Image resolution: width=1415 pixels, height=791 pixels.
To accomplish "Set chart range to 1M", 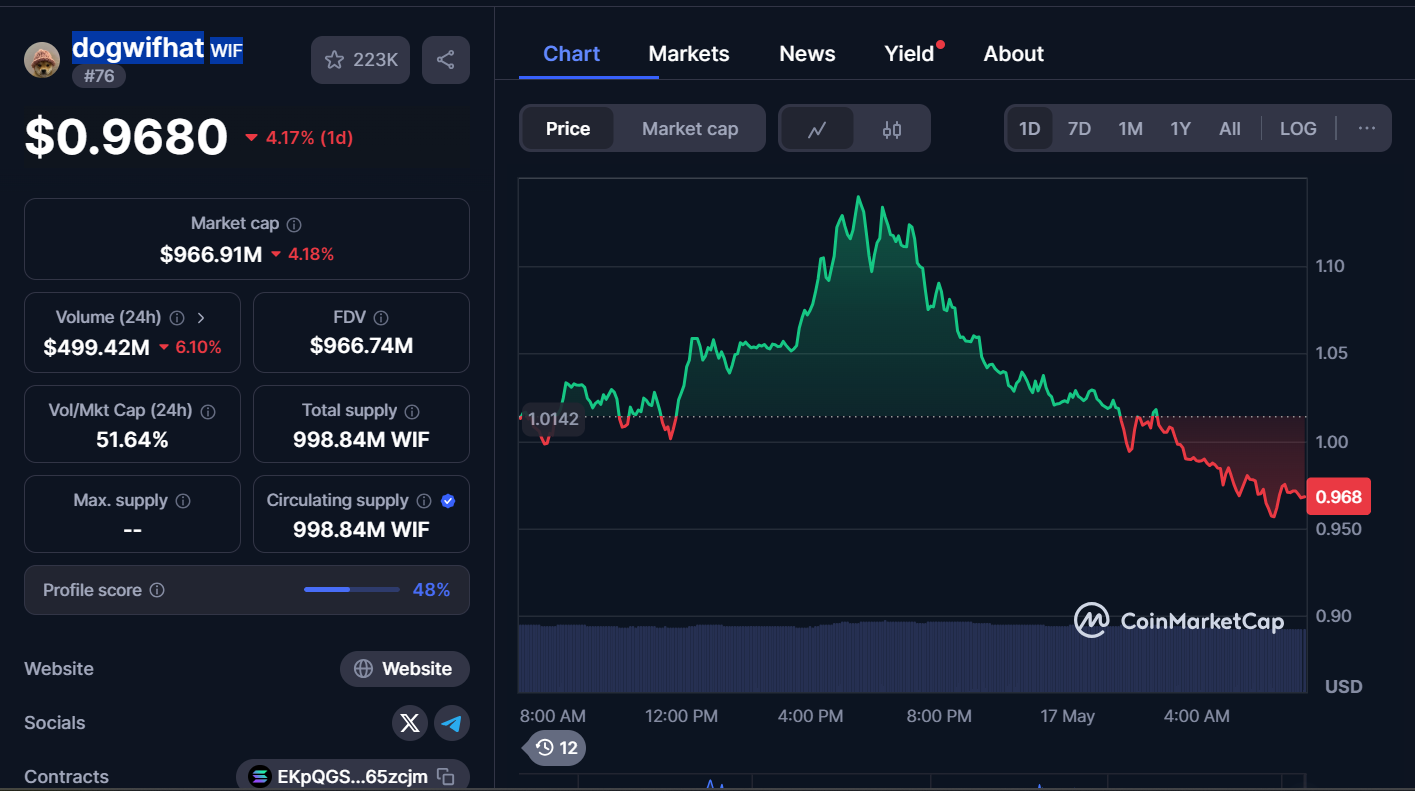I will (1130, 129).
